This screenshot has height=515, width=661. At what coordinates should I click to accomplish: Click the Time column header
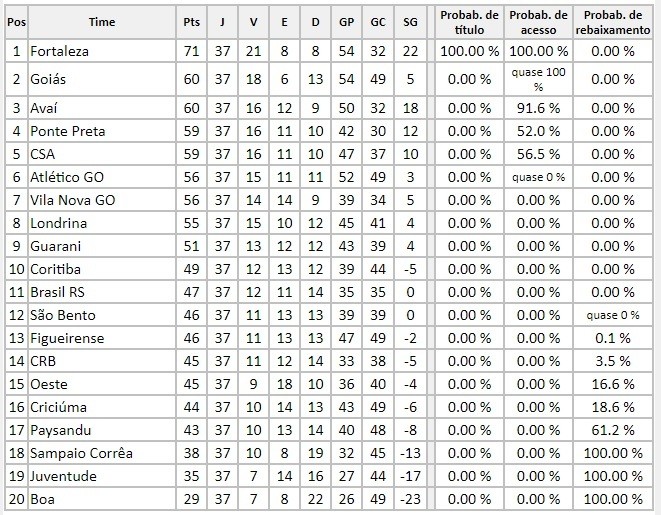coord(102,22)
